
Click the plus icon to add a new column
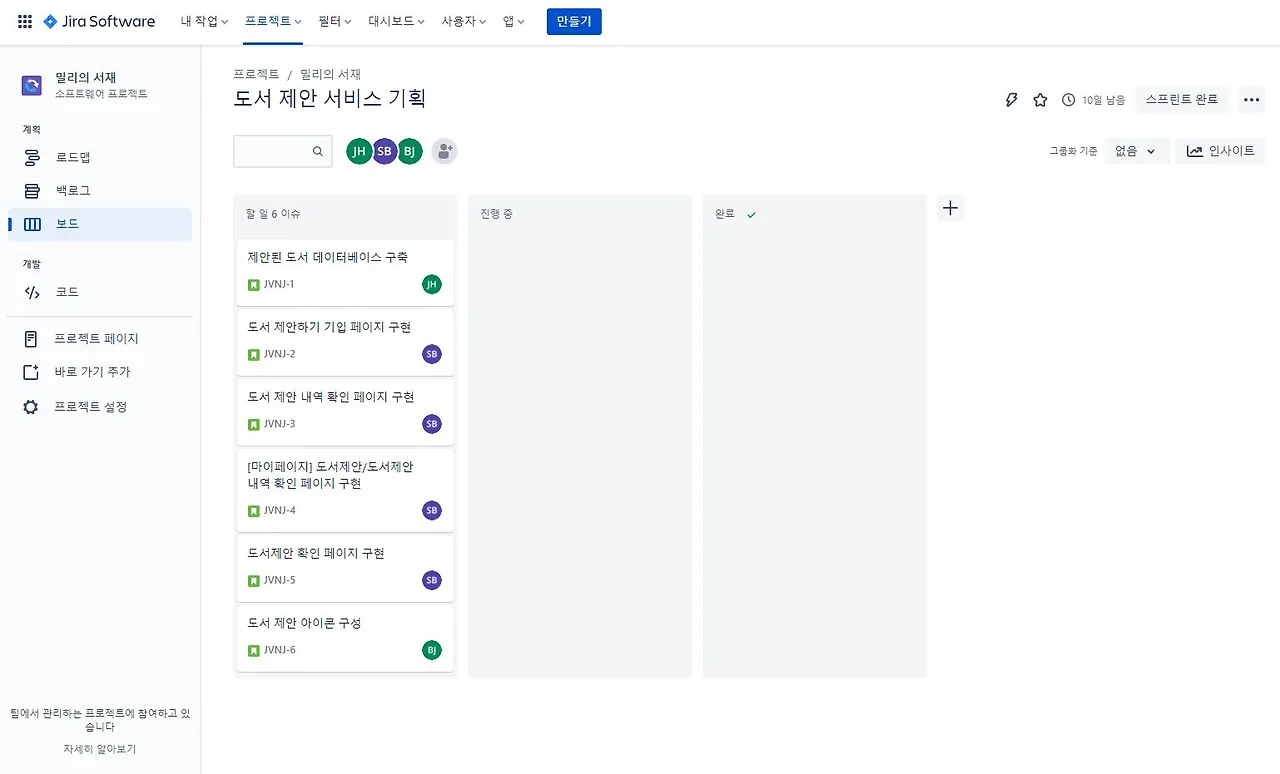(950, 207)
